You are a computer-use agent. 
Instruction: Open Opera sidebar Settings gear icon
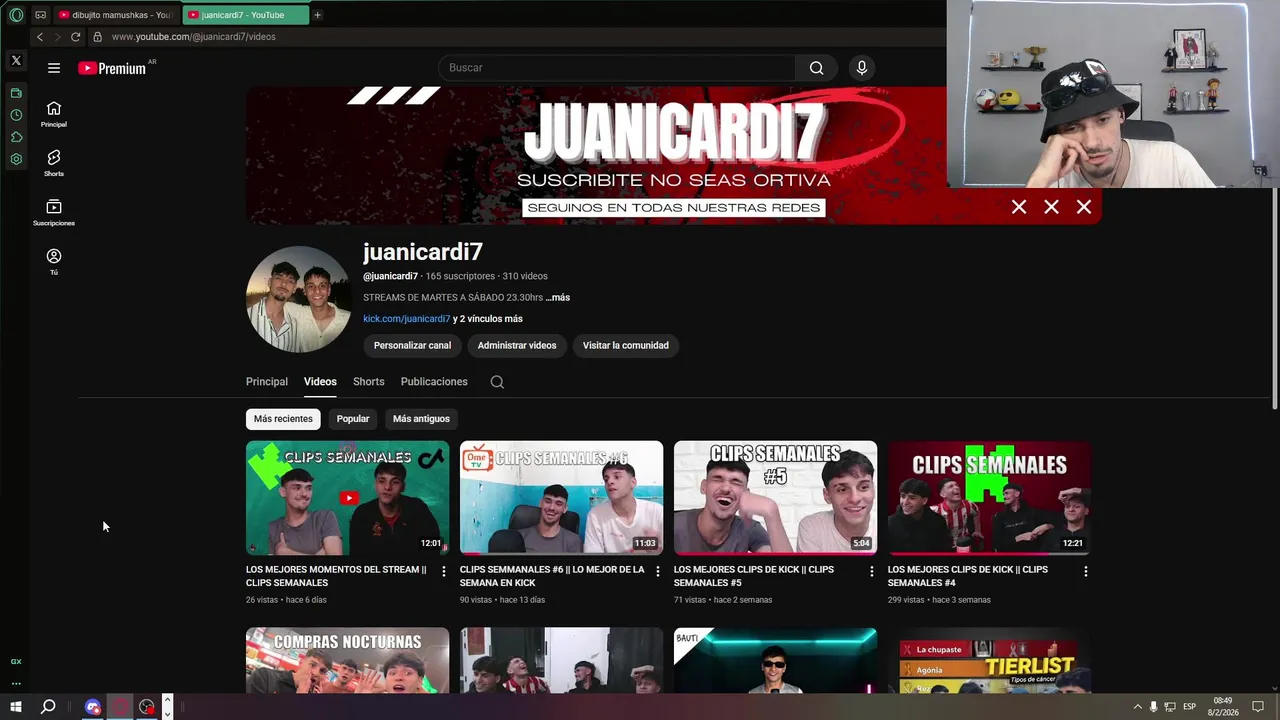(x=16, y=159)
